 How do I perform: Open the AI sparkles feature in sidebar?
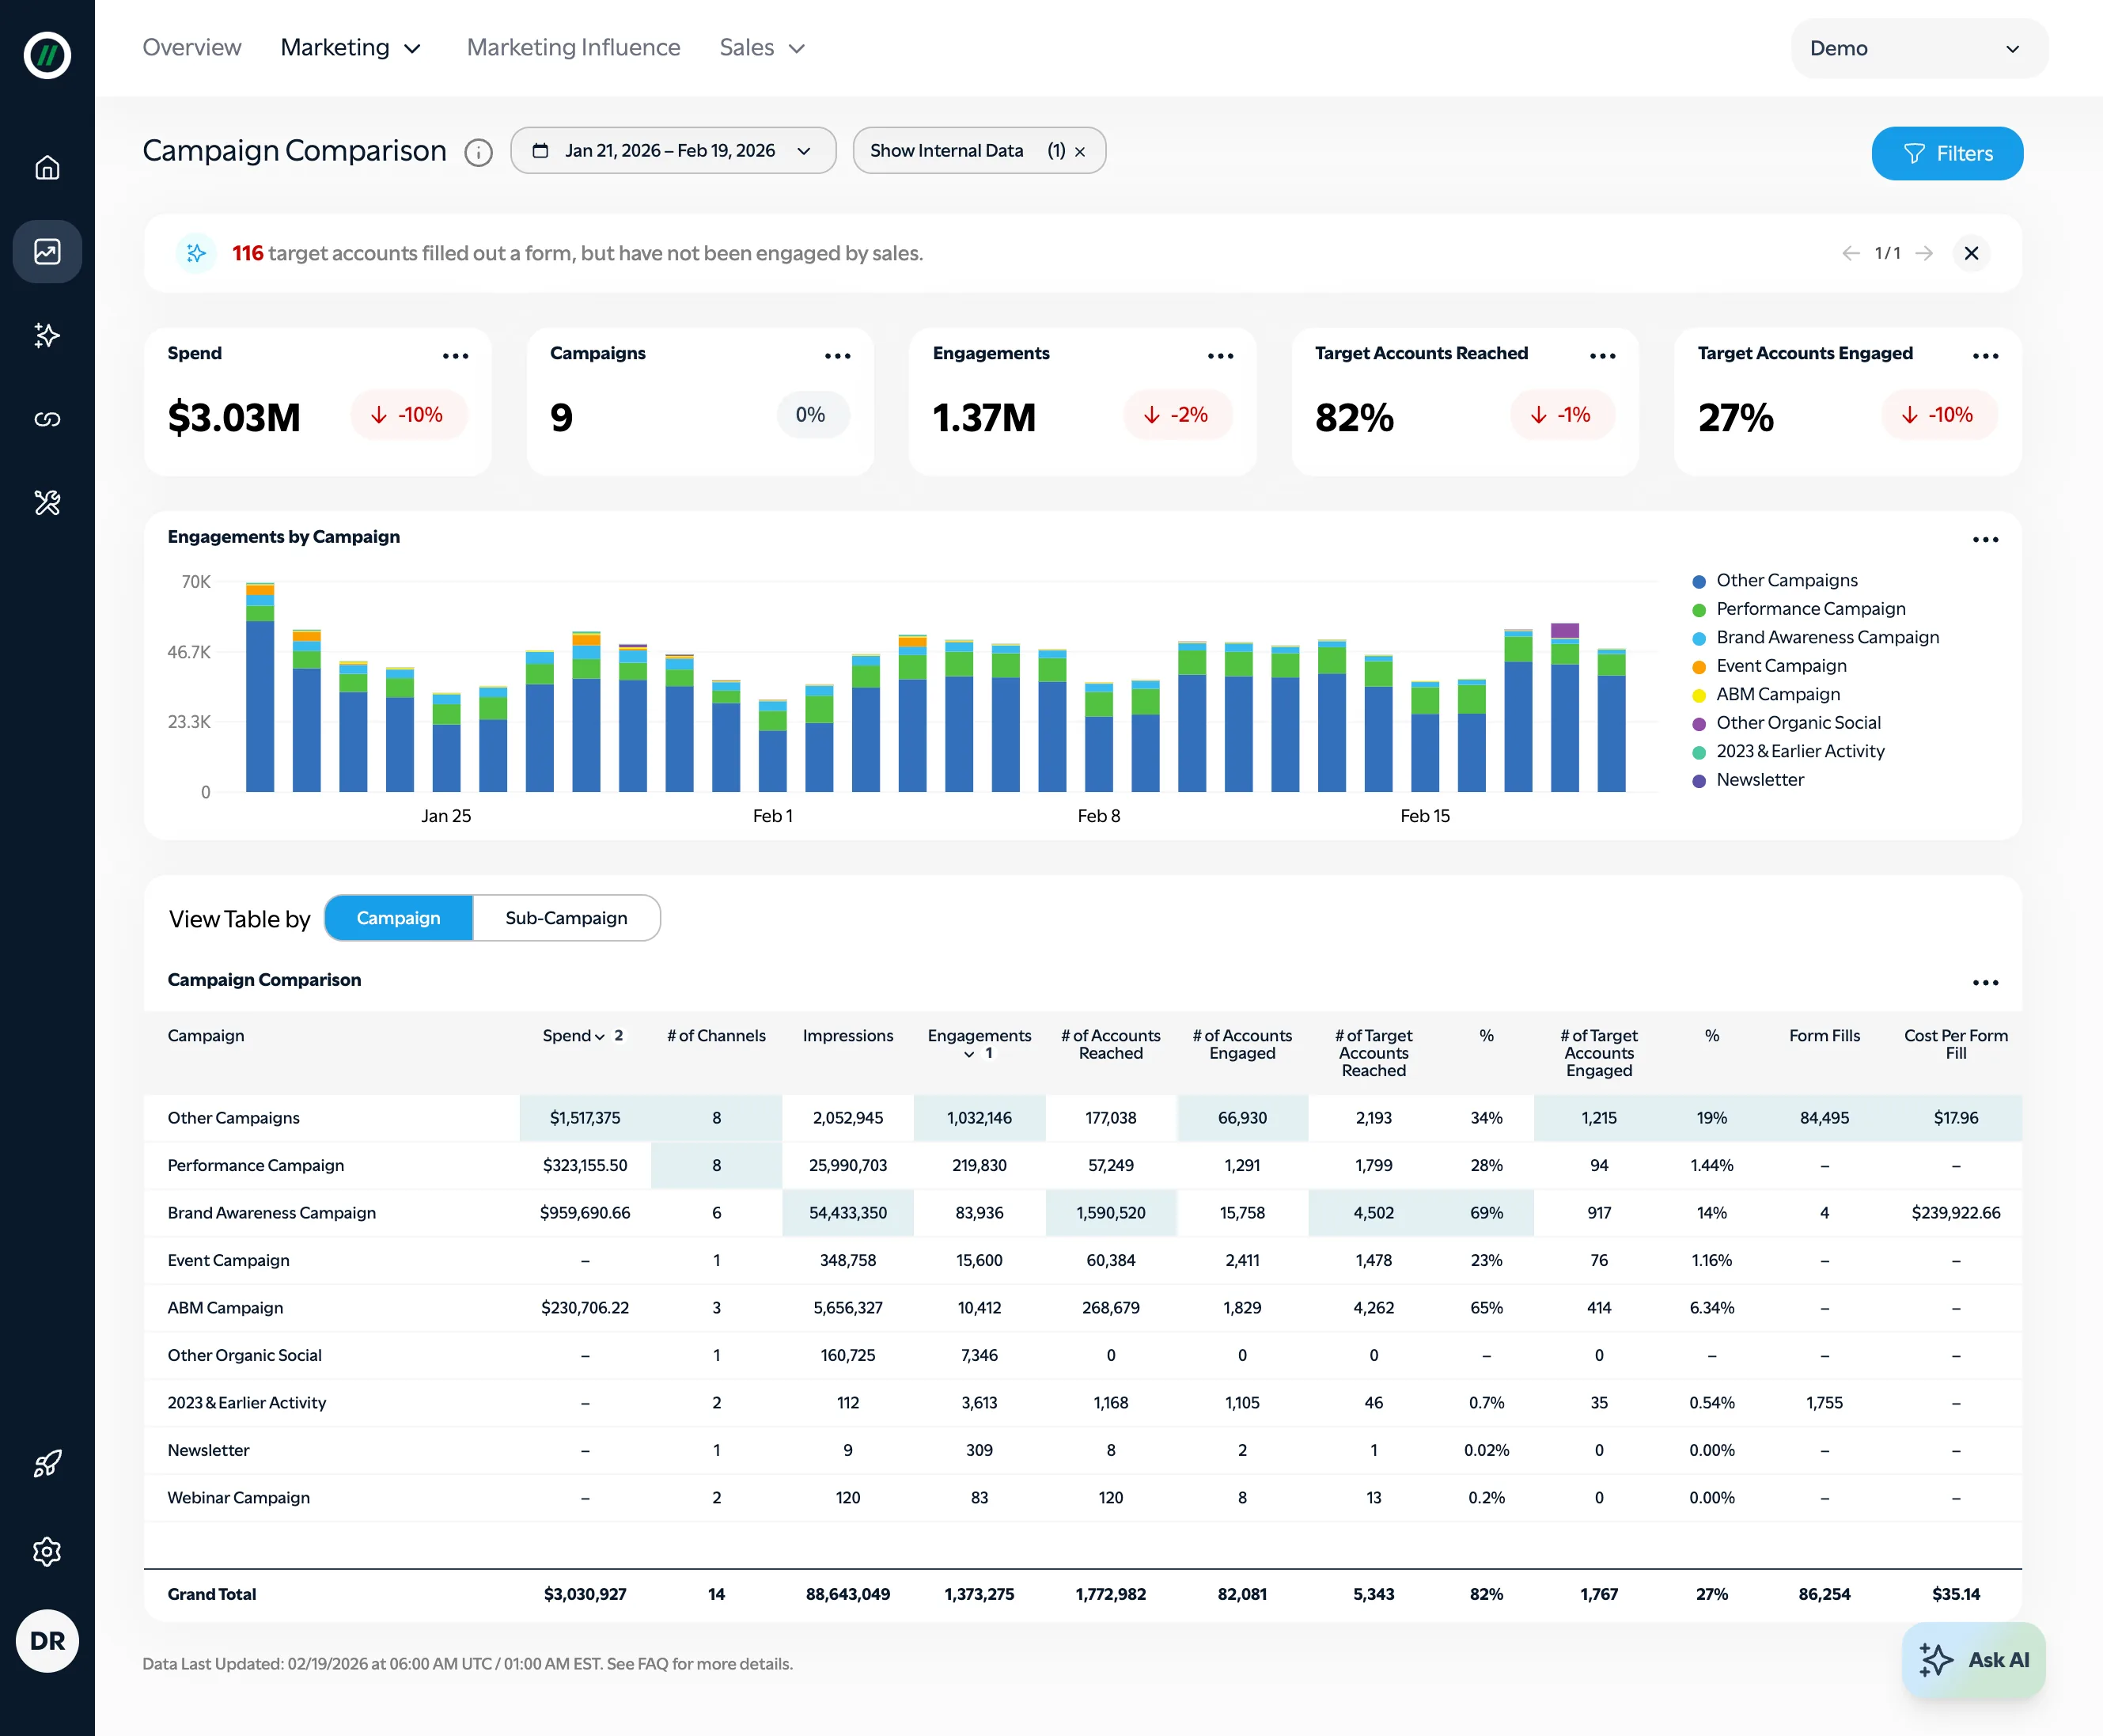[47, 336]
